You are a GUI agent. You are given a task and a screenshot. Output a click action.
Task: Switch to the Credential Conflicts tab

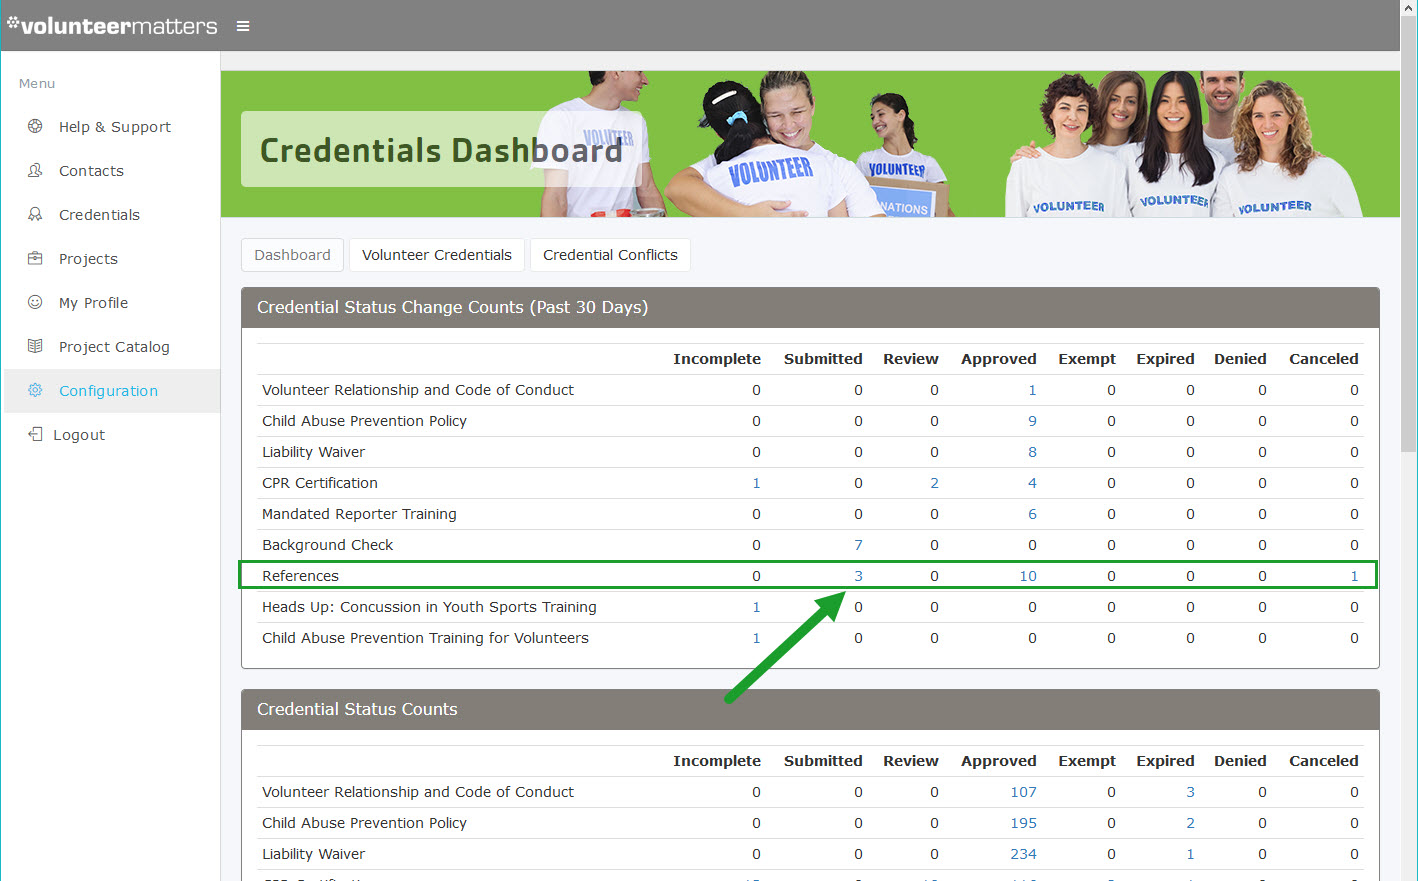pos(610,255)
